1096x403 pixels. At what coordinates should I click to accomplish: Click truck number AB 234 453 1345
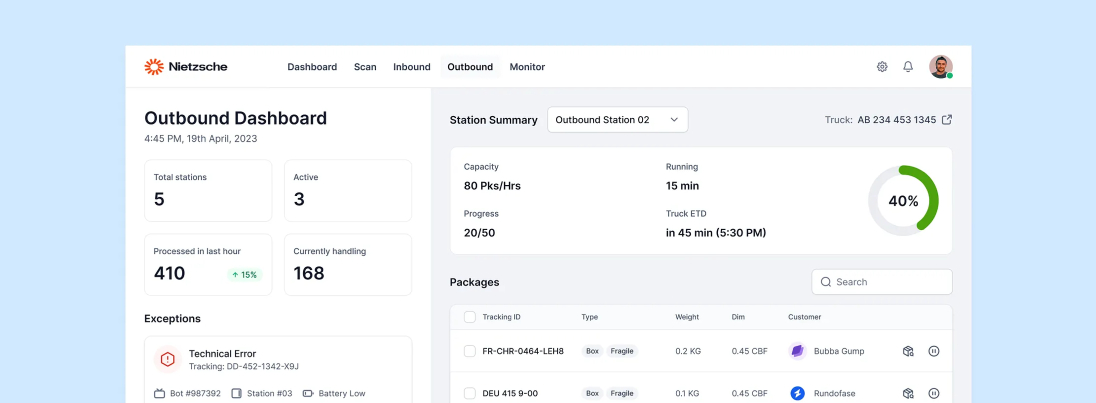pyautogui.click(x=896, y=120)
